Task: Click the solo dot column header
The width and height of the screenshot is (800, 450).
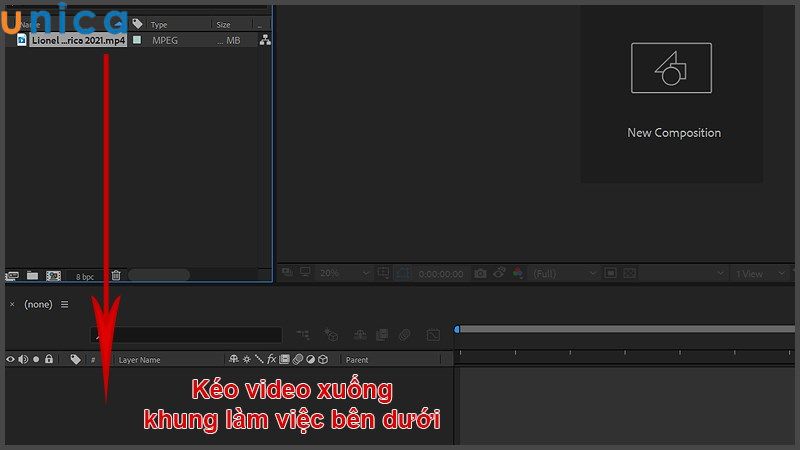Action: pos(36,359)
